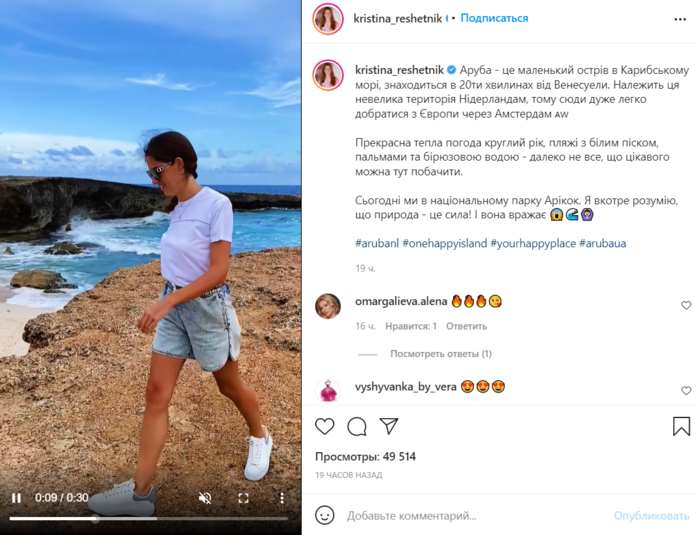
Task: Like vyshyvanka_by_vera's comment
Action: click(x=686, y=390)
